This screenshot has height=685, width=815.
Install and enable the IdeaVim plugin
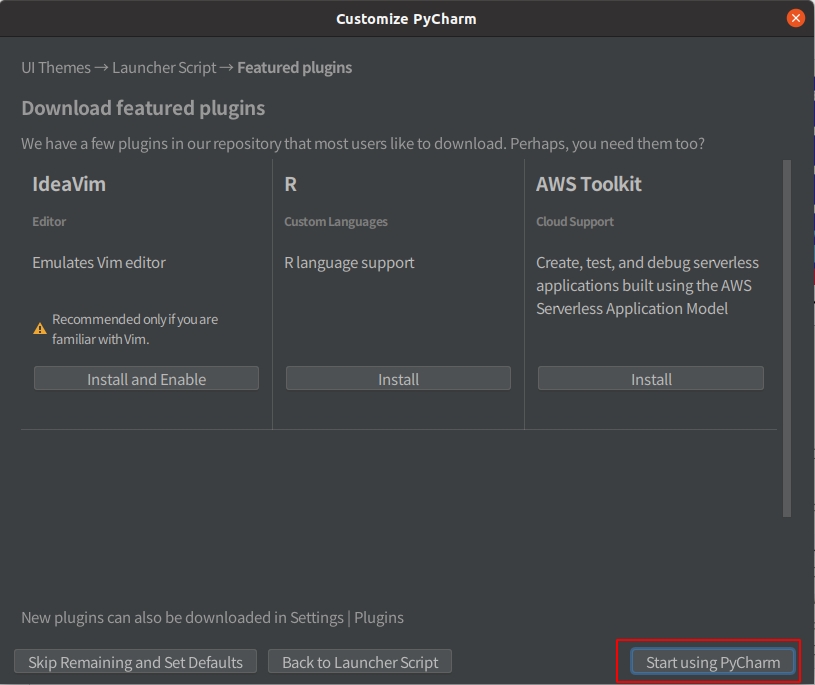coord(146,379)
